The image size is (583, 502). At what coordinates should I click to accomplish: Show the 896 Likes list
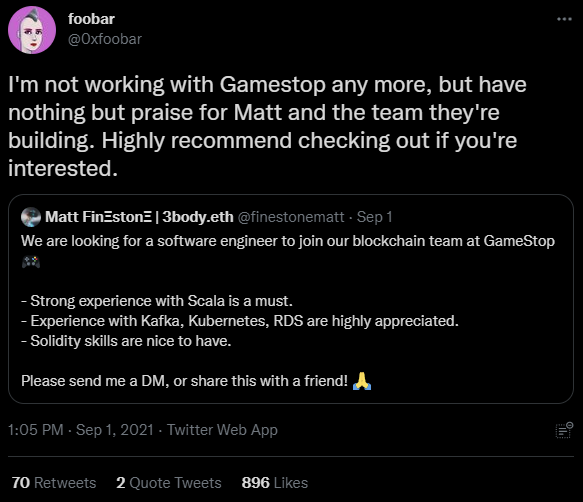[274, 483]
